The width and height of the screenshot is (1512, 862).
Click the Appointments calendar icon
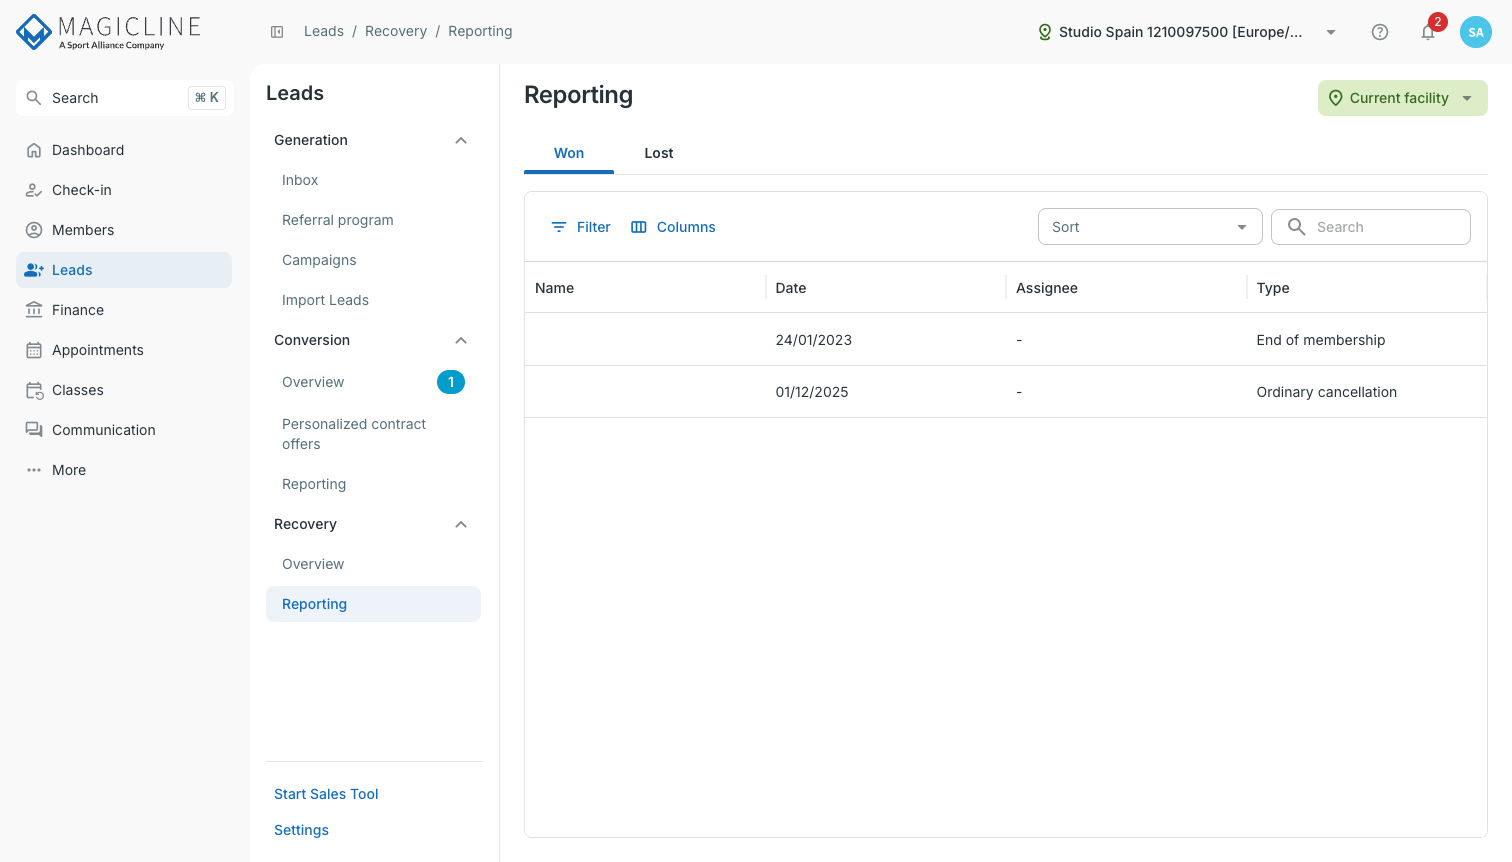point(34,350)
